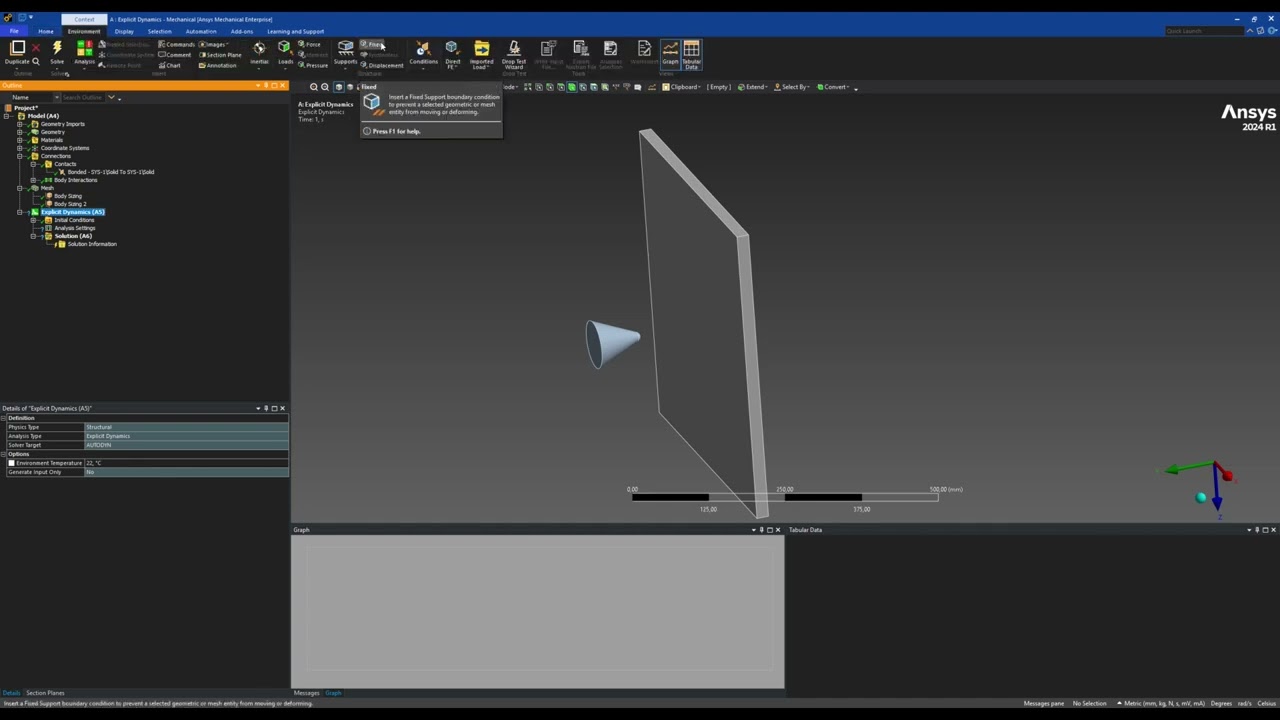Collapse the Options section in Details

click(x=4, y=454)
